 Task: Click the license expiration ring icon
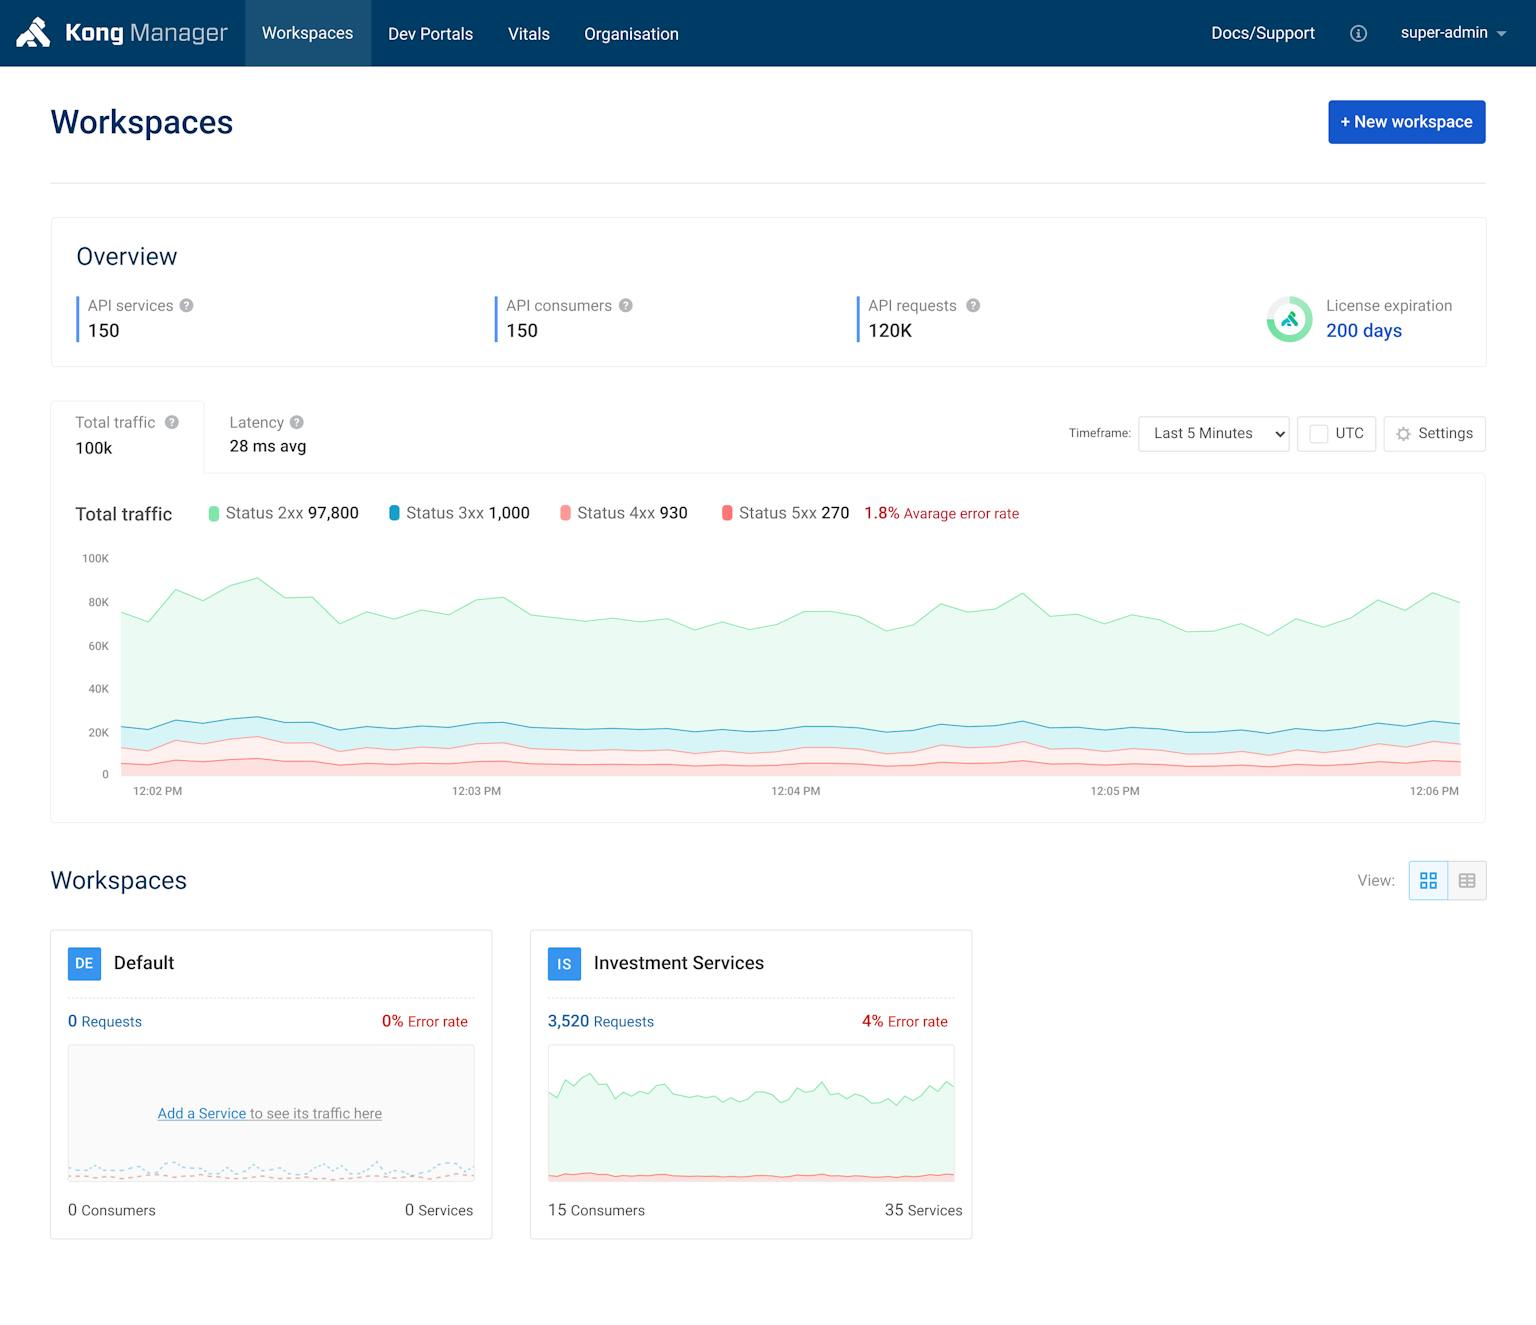click(1289, 319)
